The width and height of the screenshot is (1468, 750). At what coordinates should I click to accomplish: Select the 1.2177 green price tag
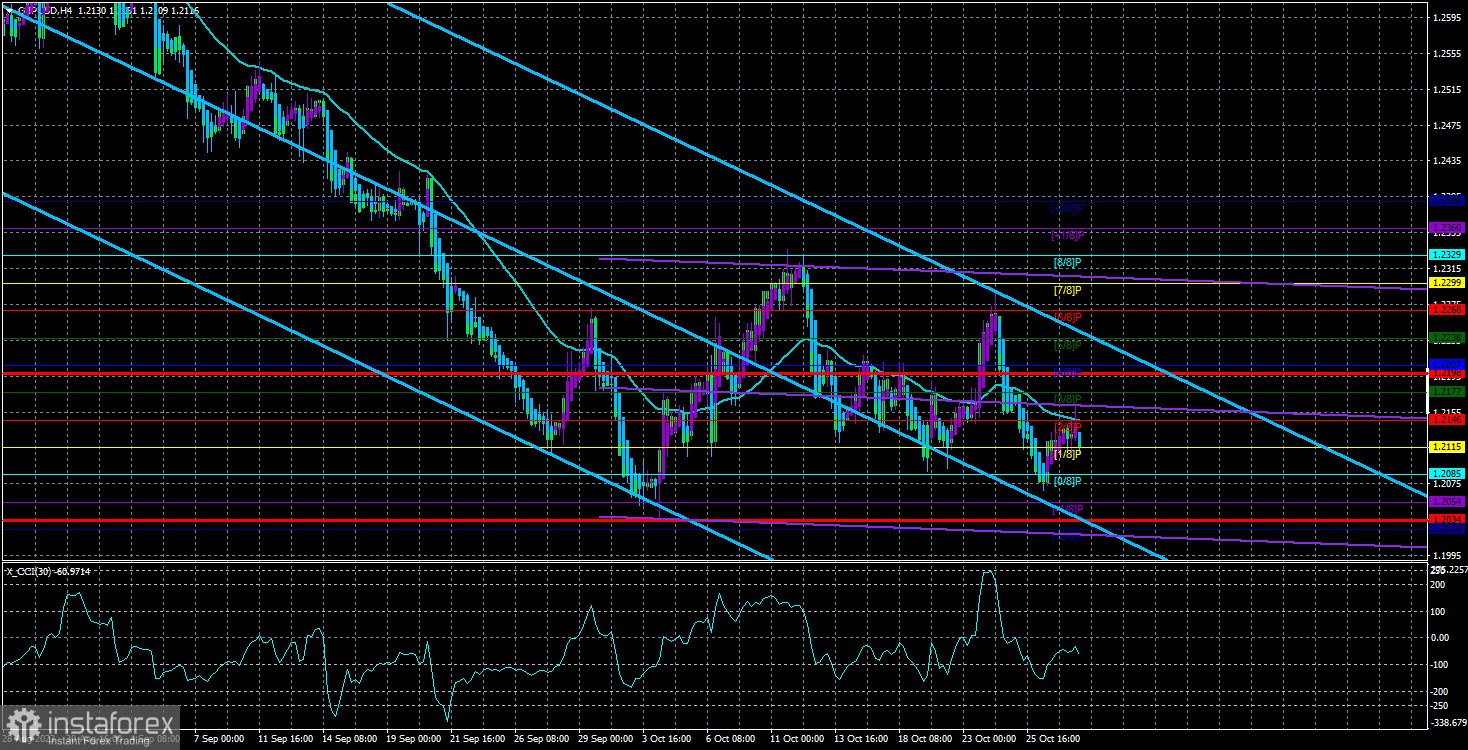pyautogui.click(x=1447, y=392)
